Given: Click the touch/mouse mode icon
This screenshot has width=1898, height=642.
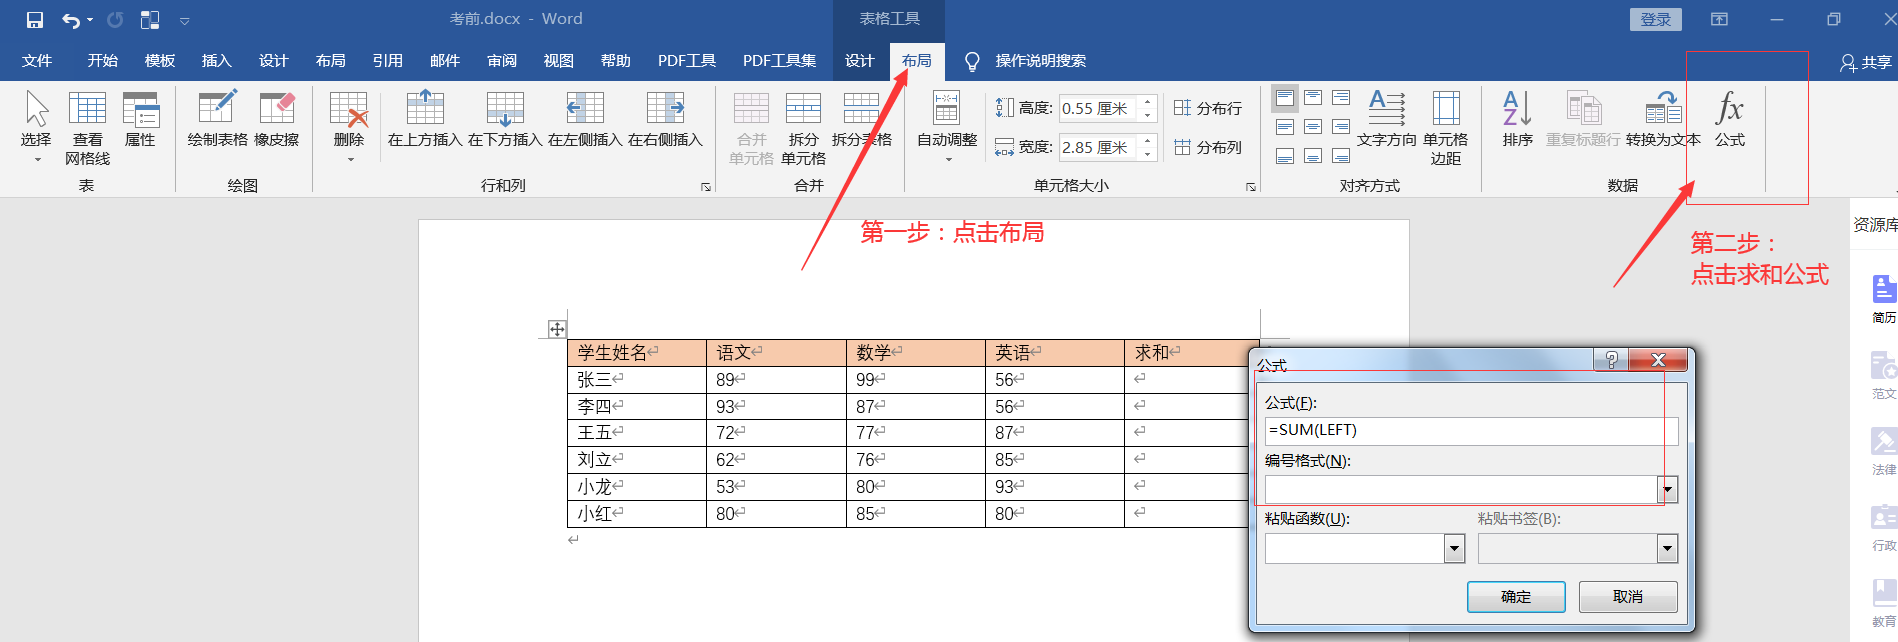Looking at the screenshot, I should click(150, 20).
